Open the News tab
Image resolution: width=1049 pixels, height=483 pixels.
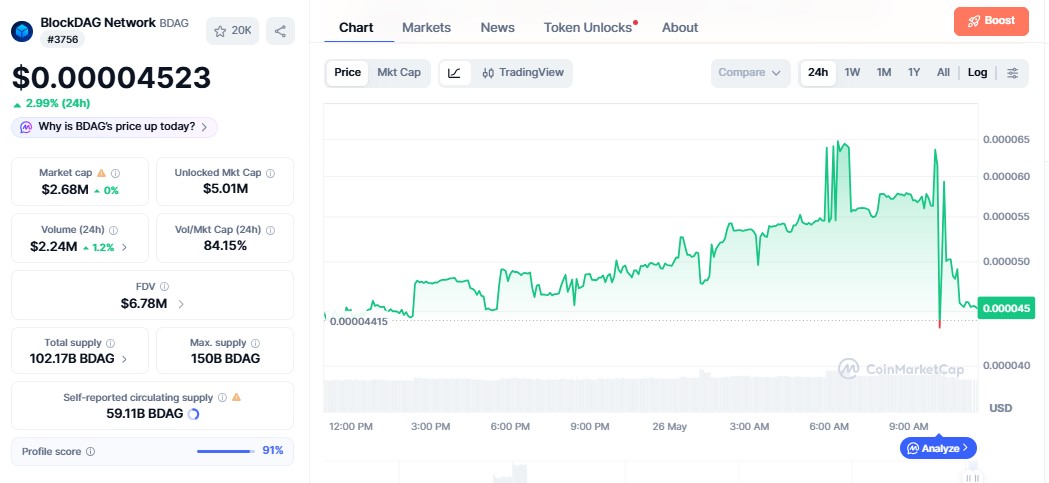498,27
